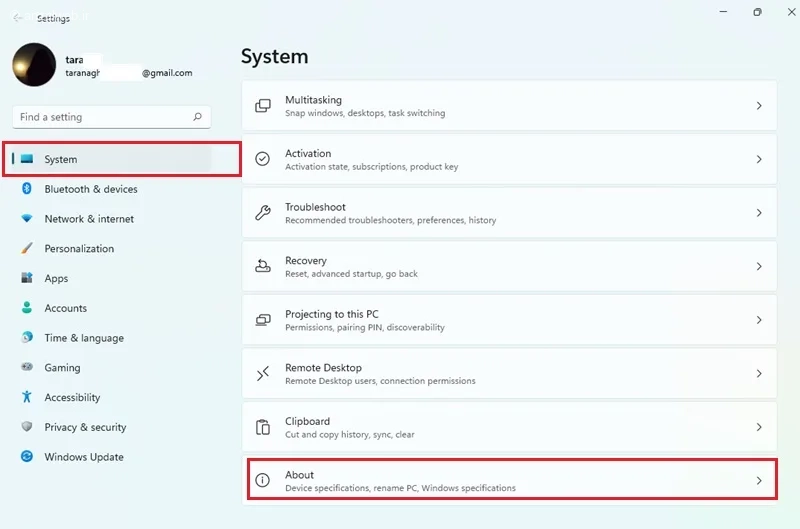Click the Network & internet Wi-Fi icon
This screenshot has height=529, width=800.
[27, 219]
